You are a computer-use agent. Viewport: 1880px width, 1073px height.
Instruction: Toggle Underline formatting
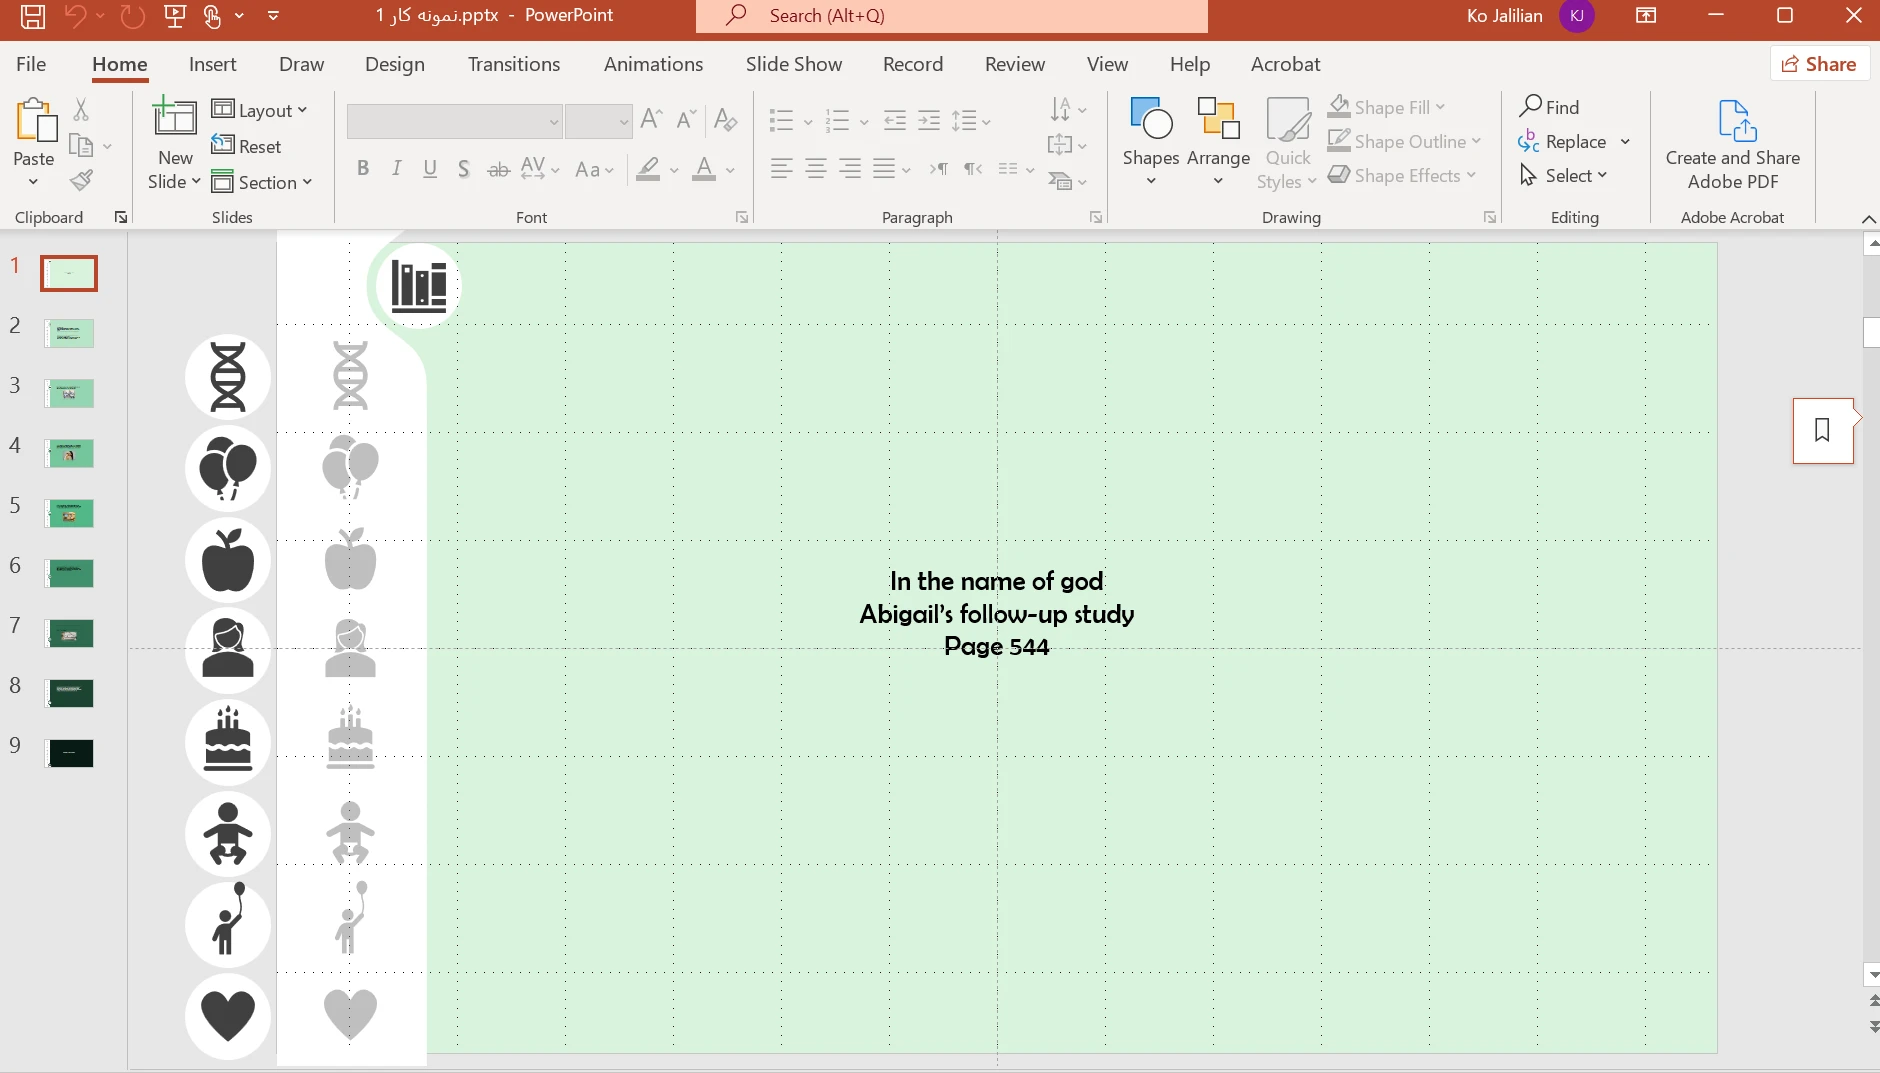[x=430, y=168]
